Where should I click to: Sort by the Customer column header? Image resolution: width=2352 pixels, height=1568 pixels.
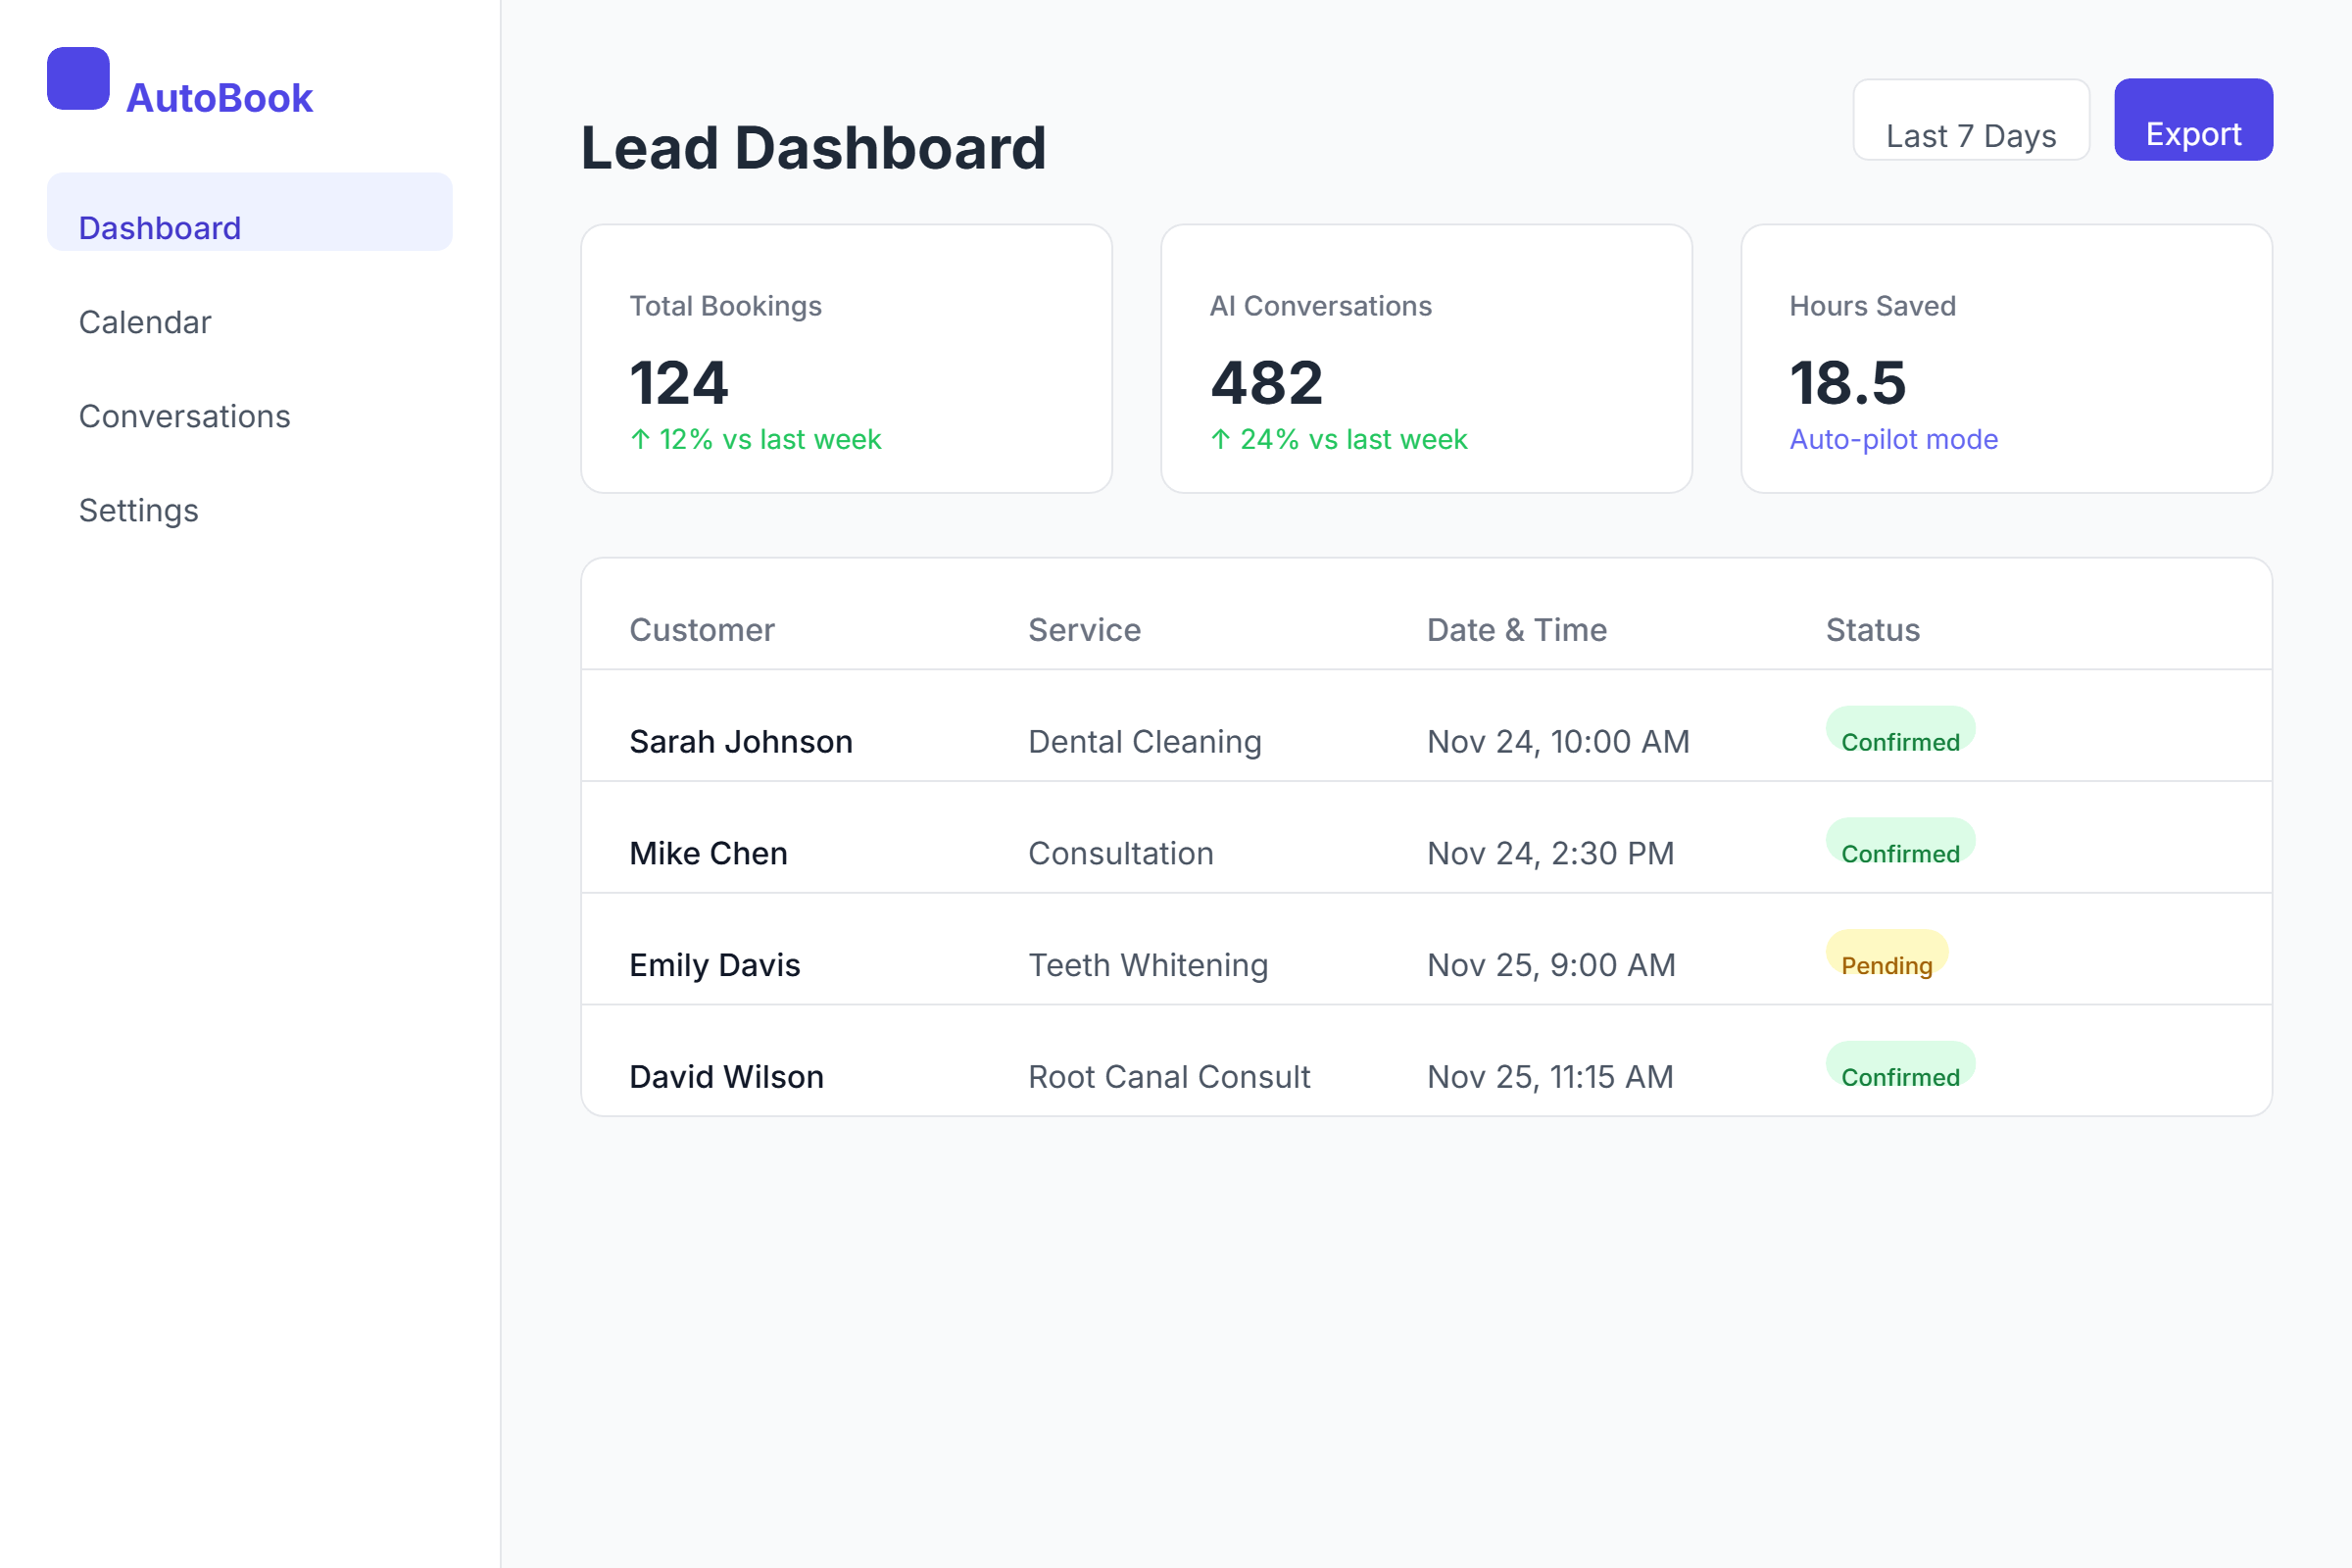701,630
